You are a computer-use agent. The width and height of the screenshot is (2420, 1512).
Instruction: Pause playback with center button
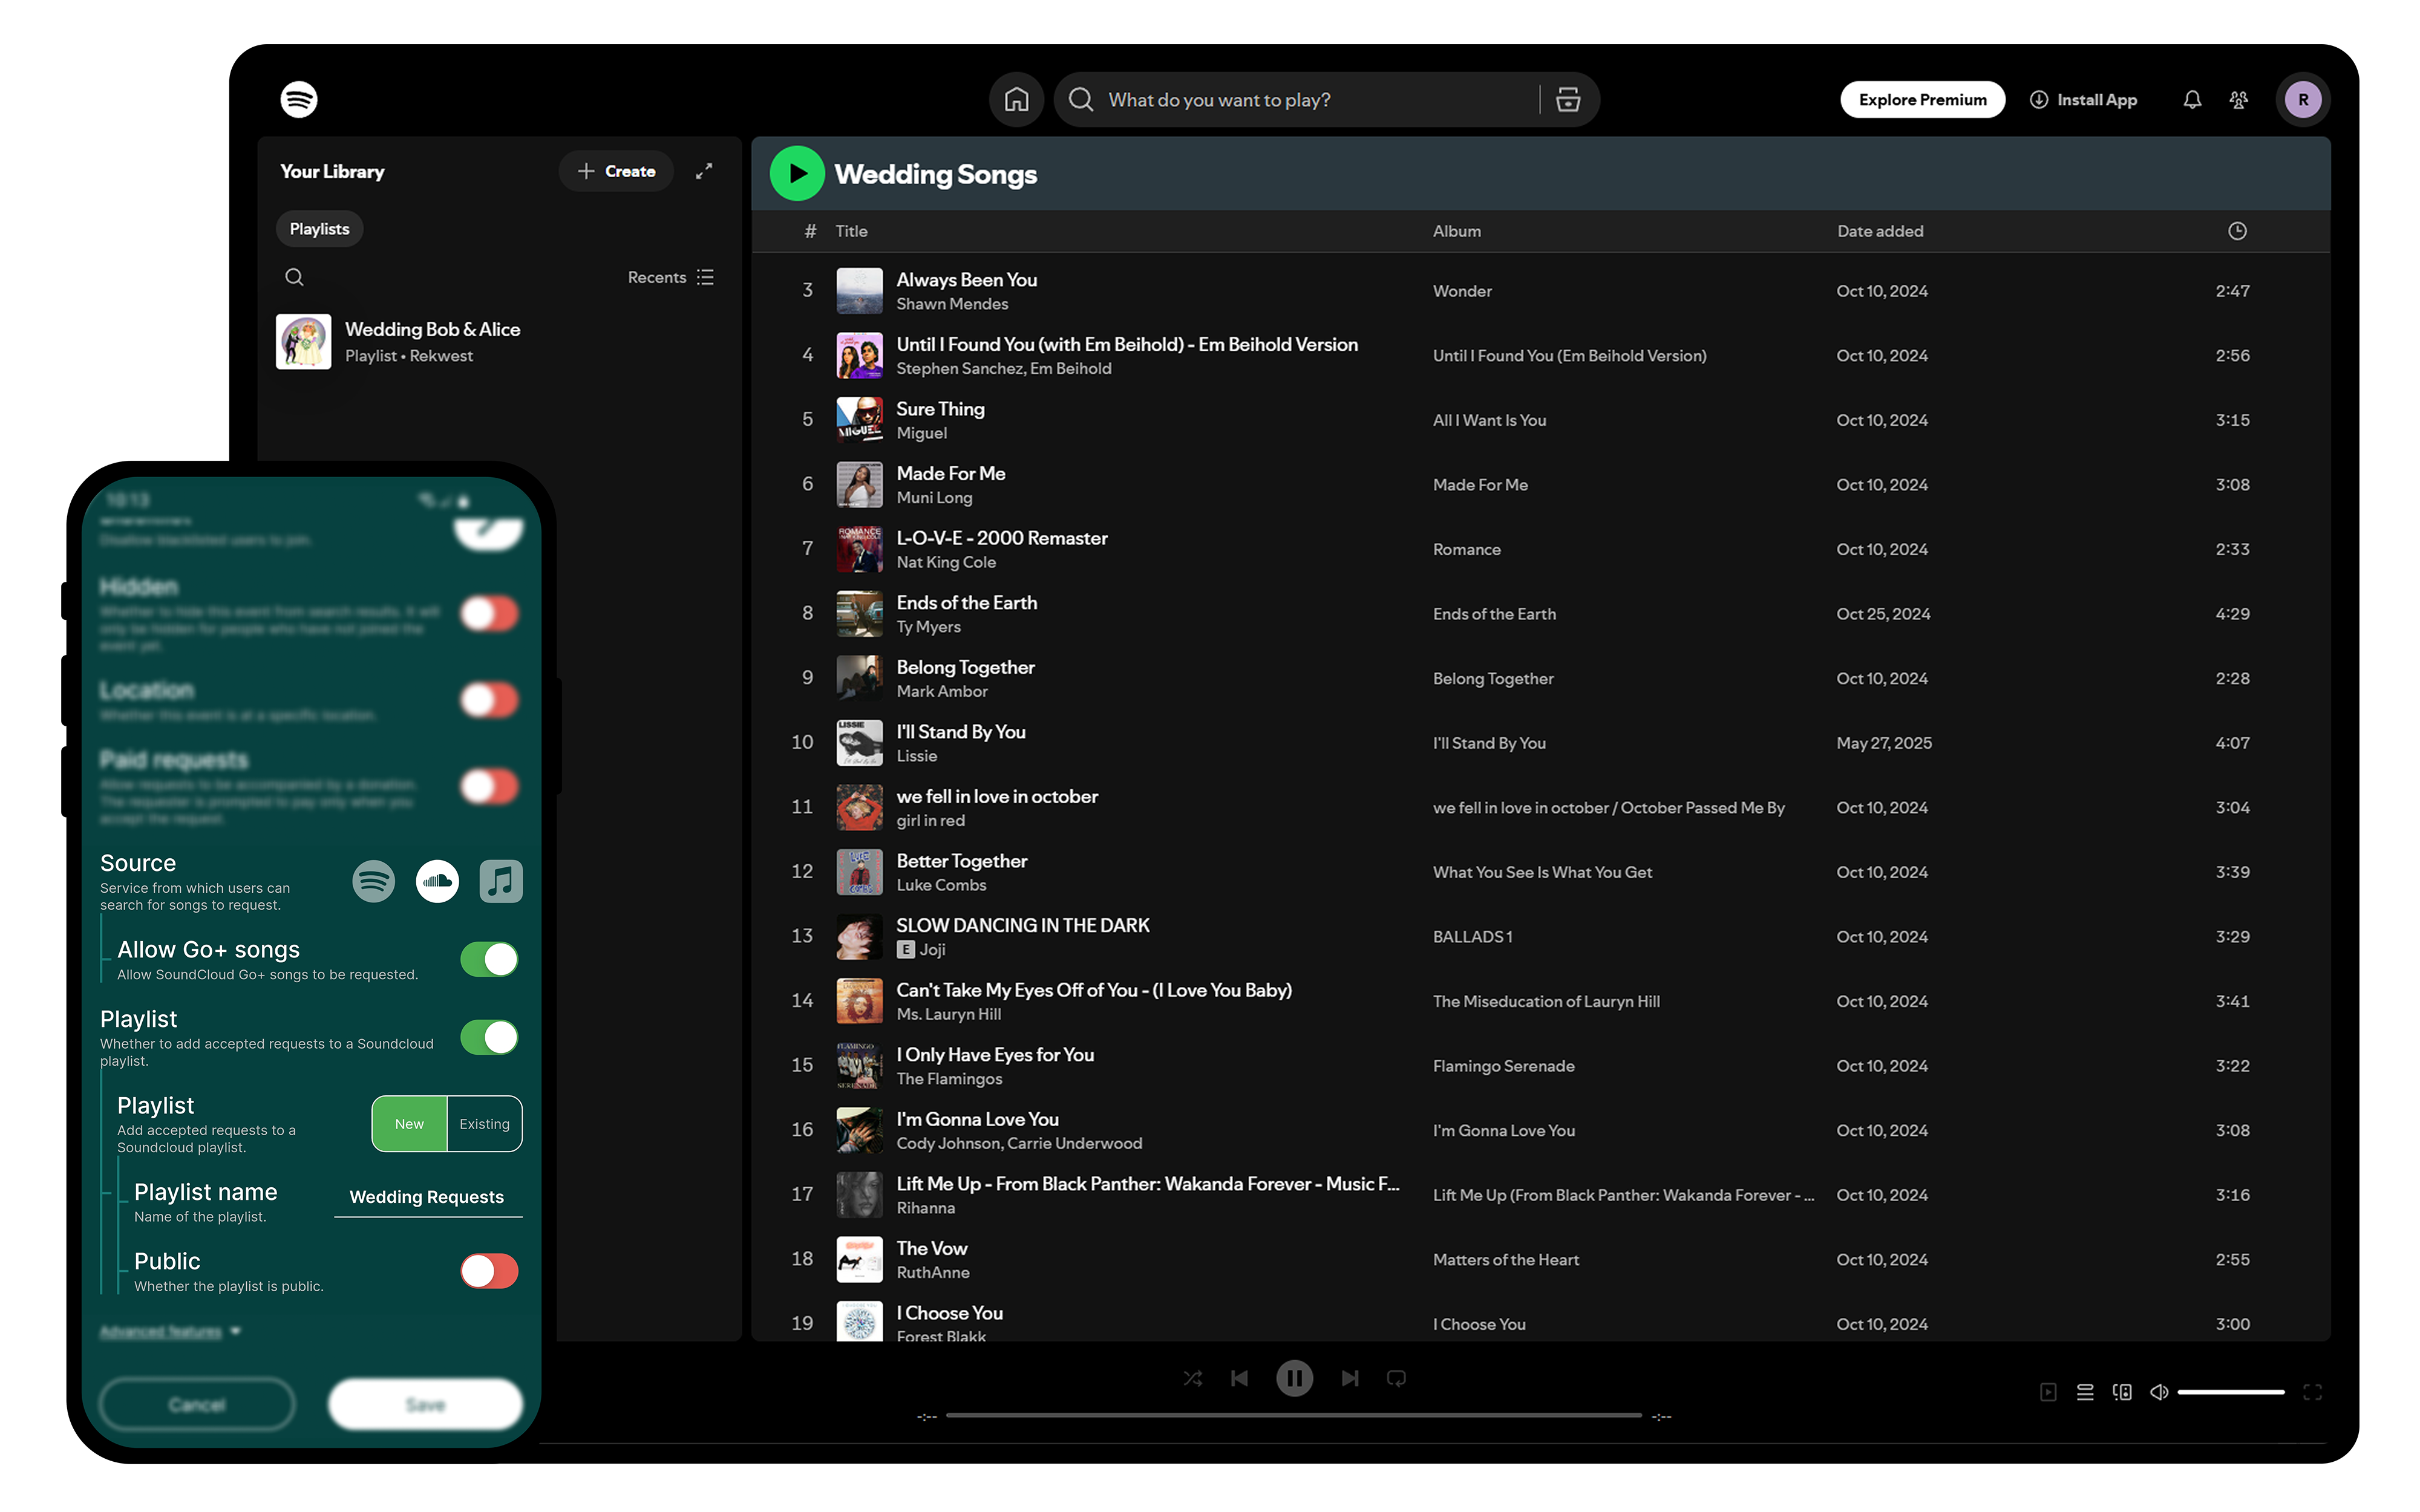pyautogui.click(x=1294, y=1378)
